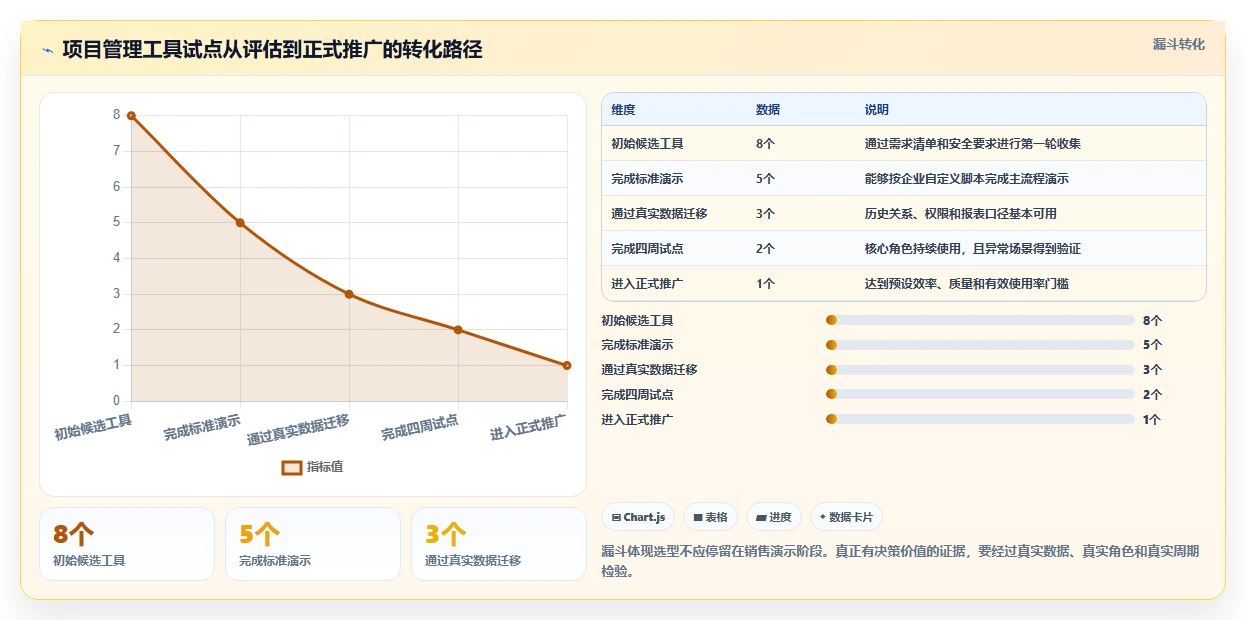Select the Chart.js tag chip
This screenshot has width=1246, height=620.
(638, 517)
